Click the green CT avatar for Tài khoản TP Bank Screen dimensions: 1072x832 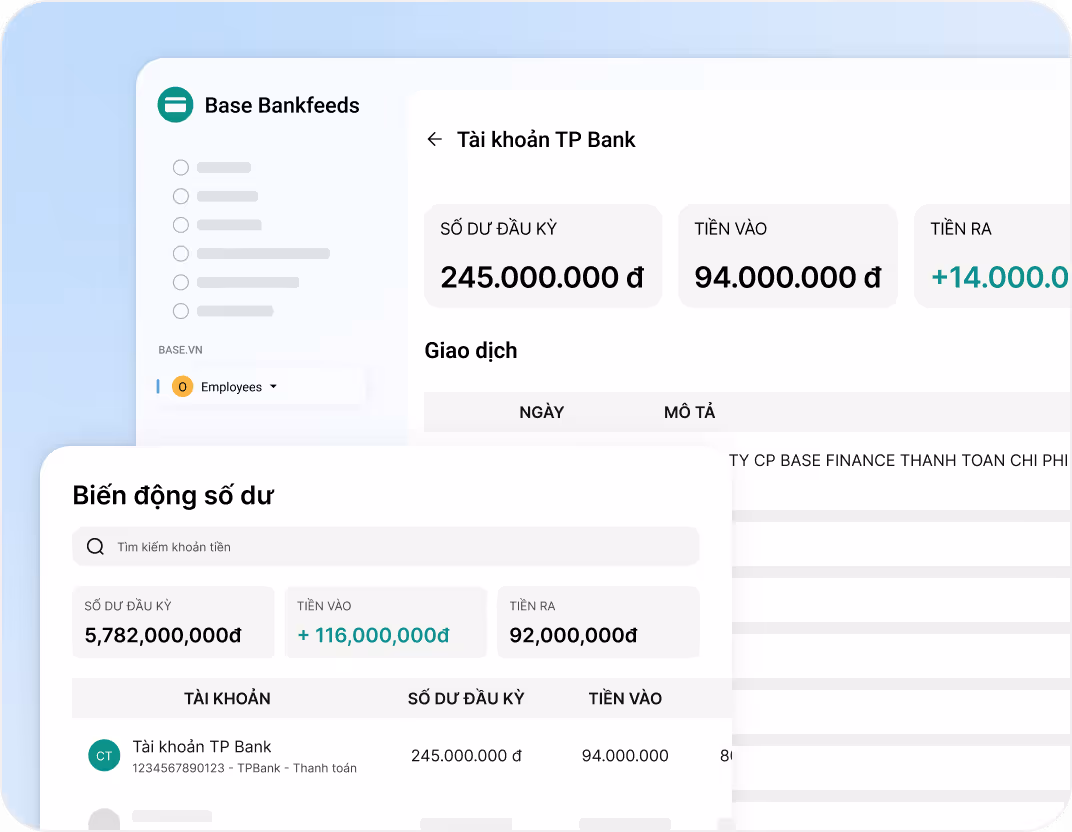click(x=105, y=755)
